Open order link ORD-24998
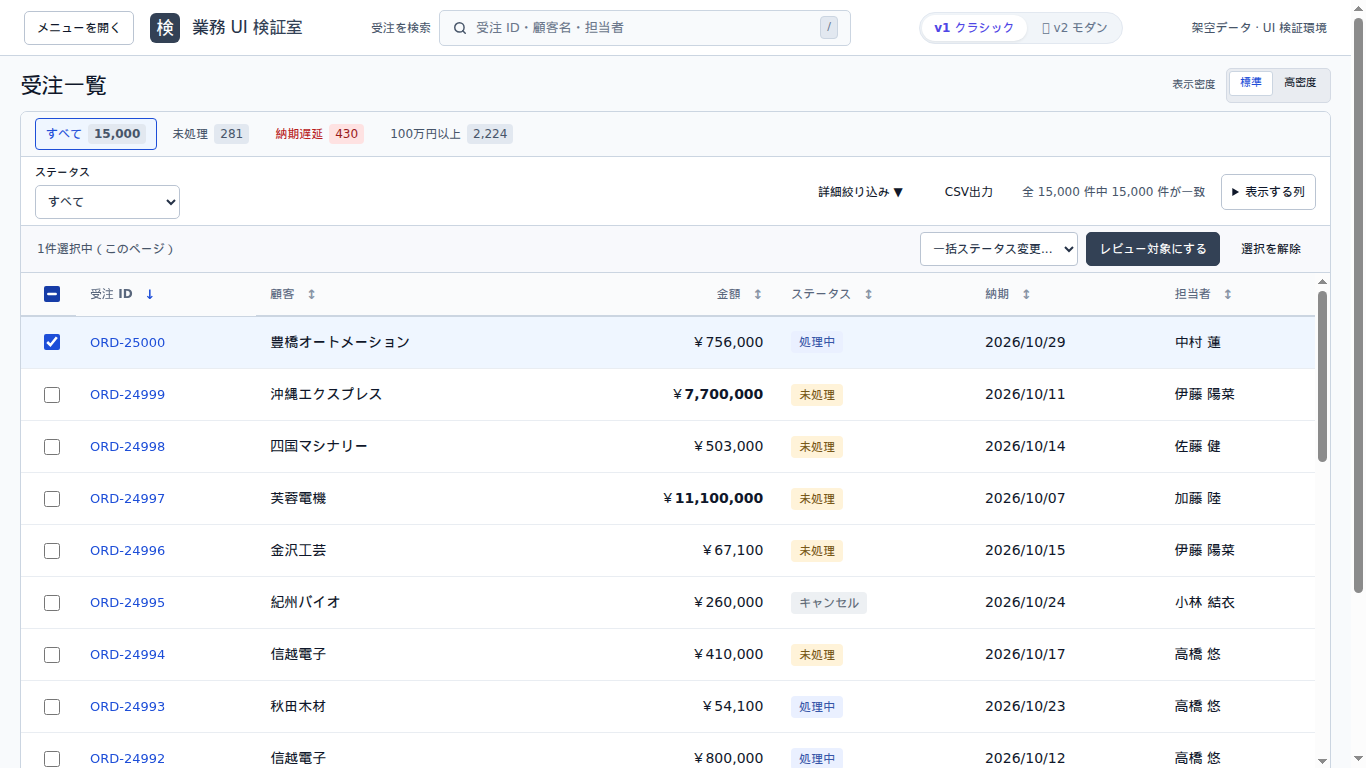1366x768 pixels. (x=127, y=447)
